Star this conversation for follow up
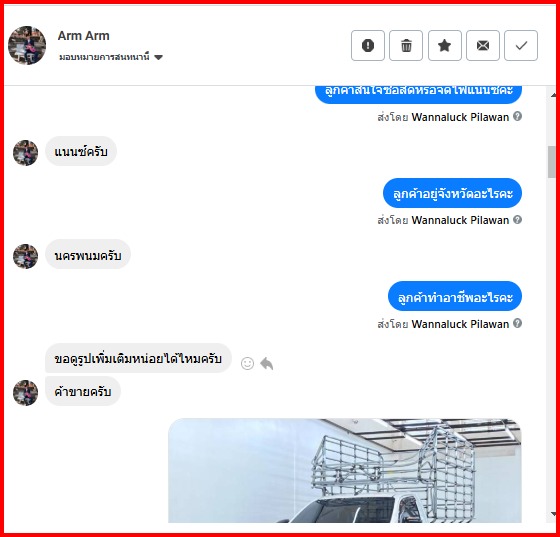Screen dimensions: 560x537 445,45
